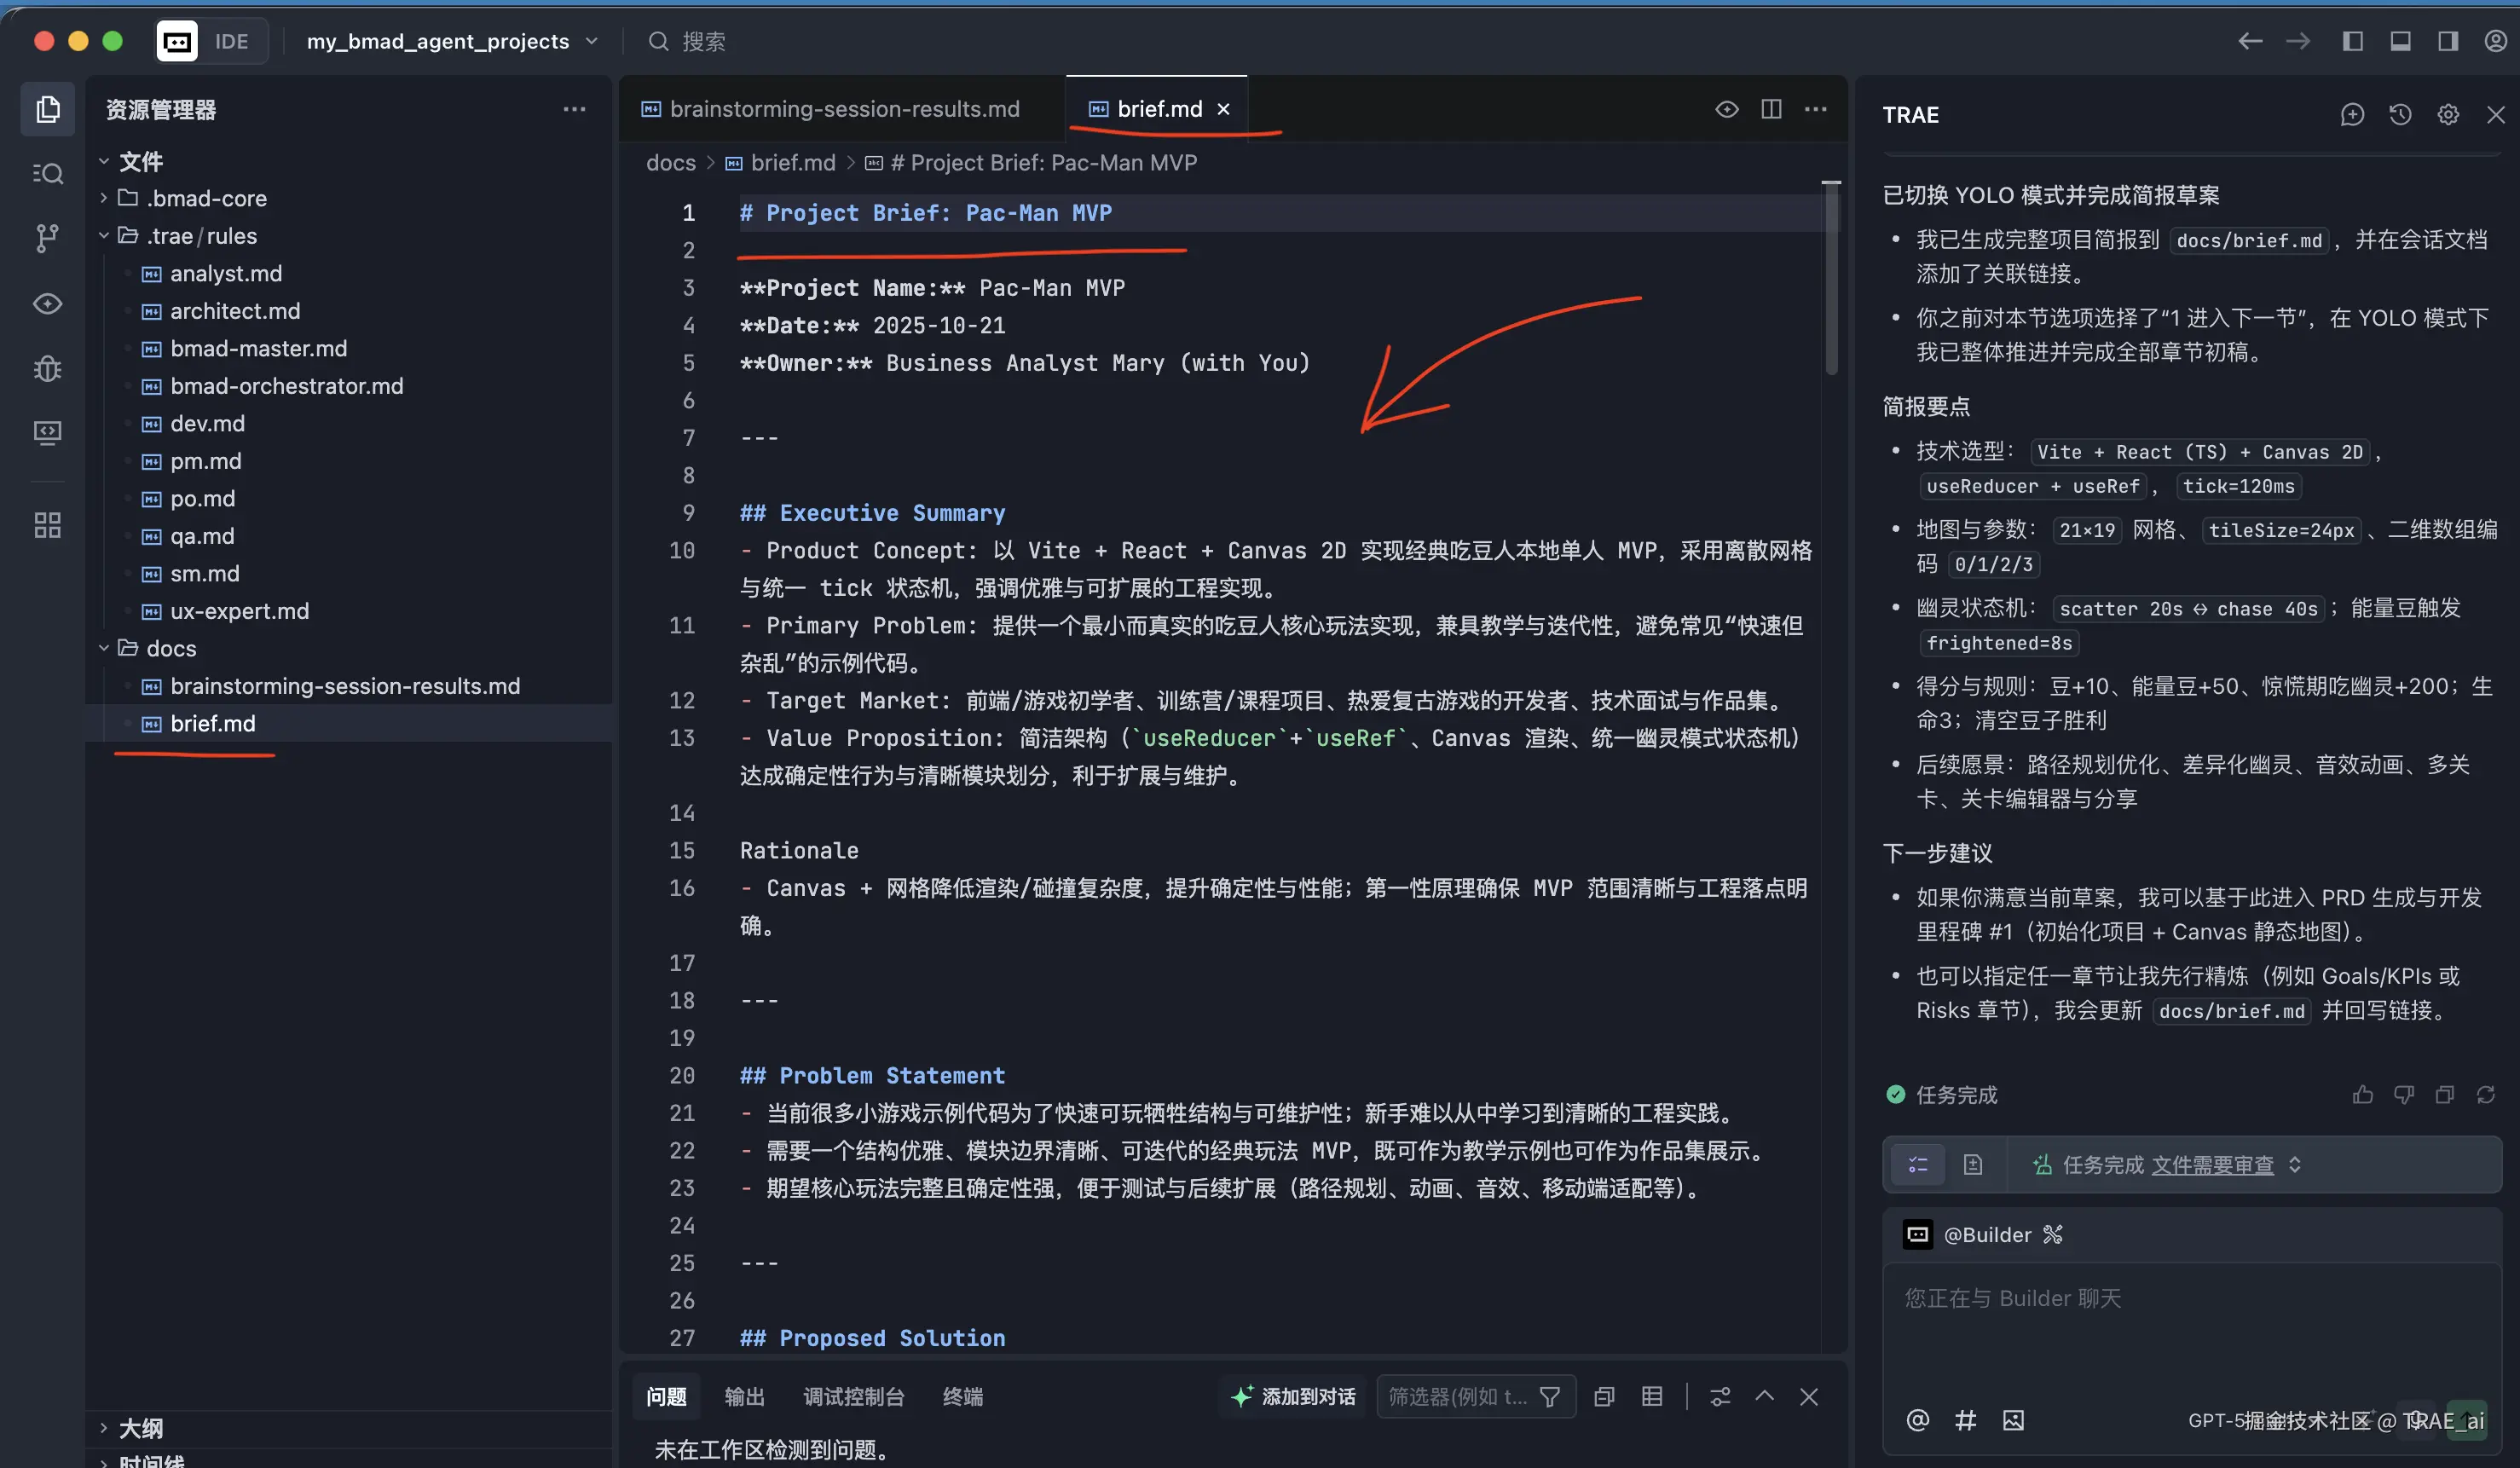Click the 文件需要审查 link
2520x1468 pixels.
(x=2212, y=1165)
